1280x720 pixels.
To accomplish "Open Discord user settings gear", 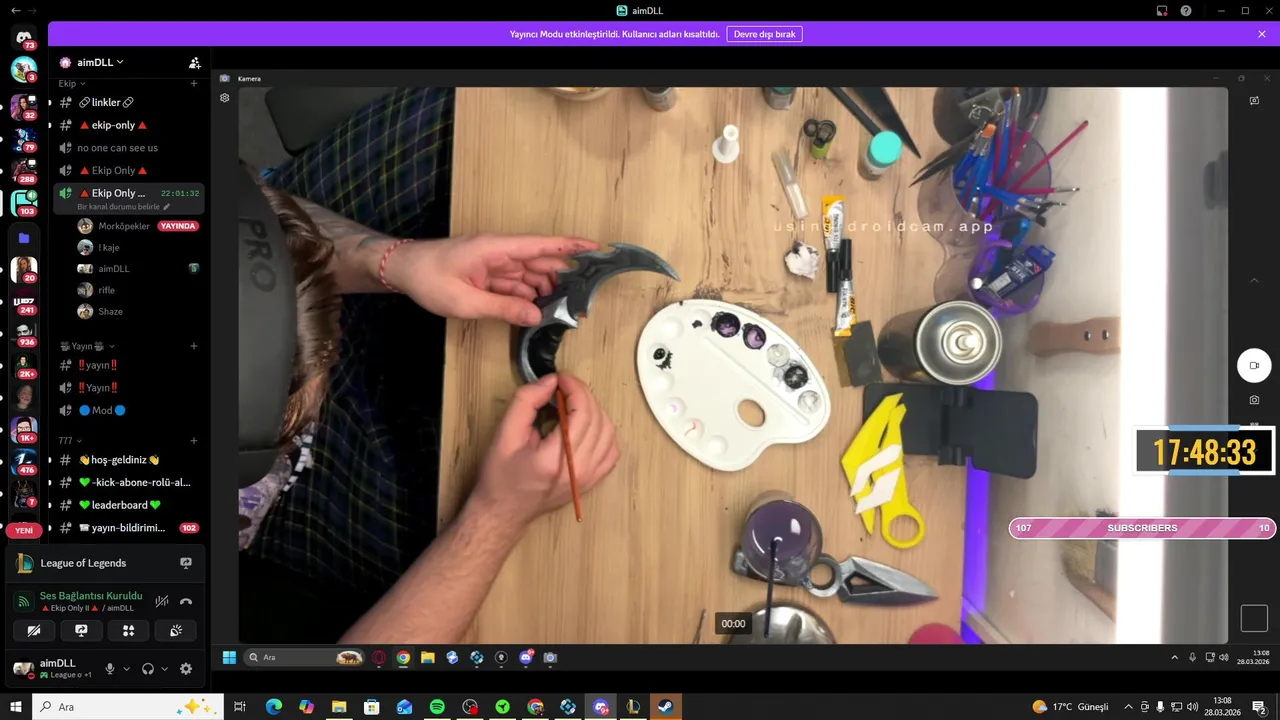I will (186, 669).
